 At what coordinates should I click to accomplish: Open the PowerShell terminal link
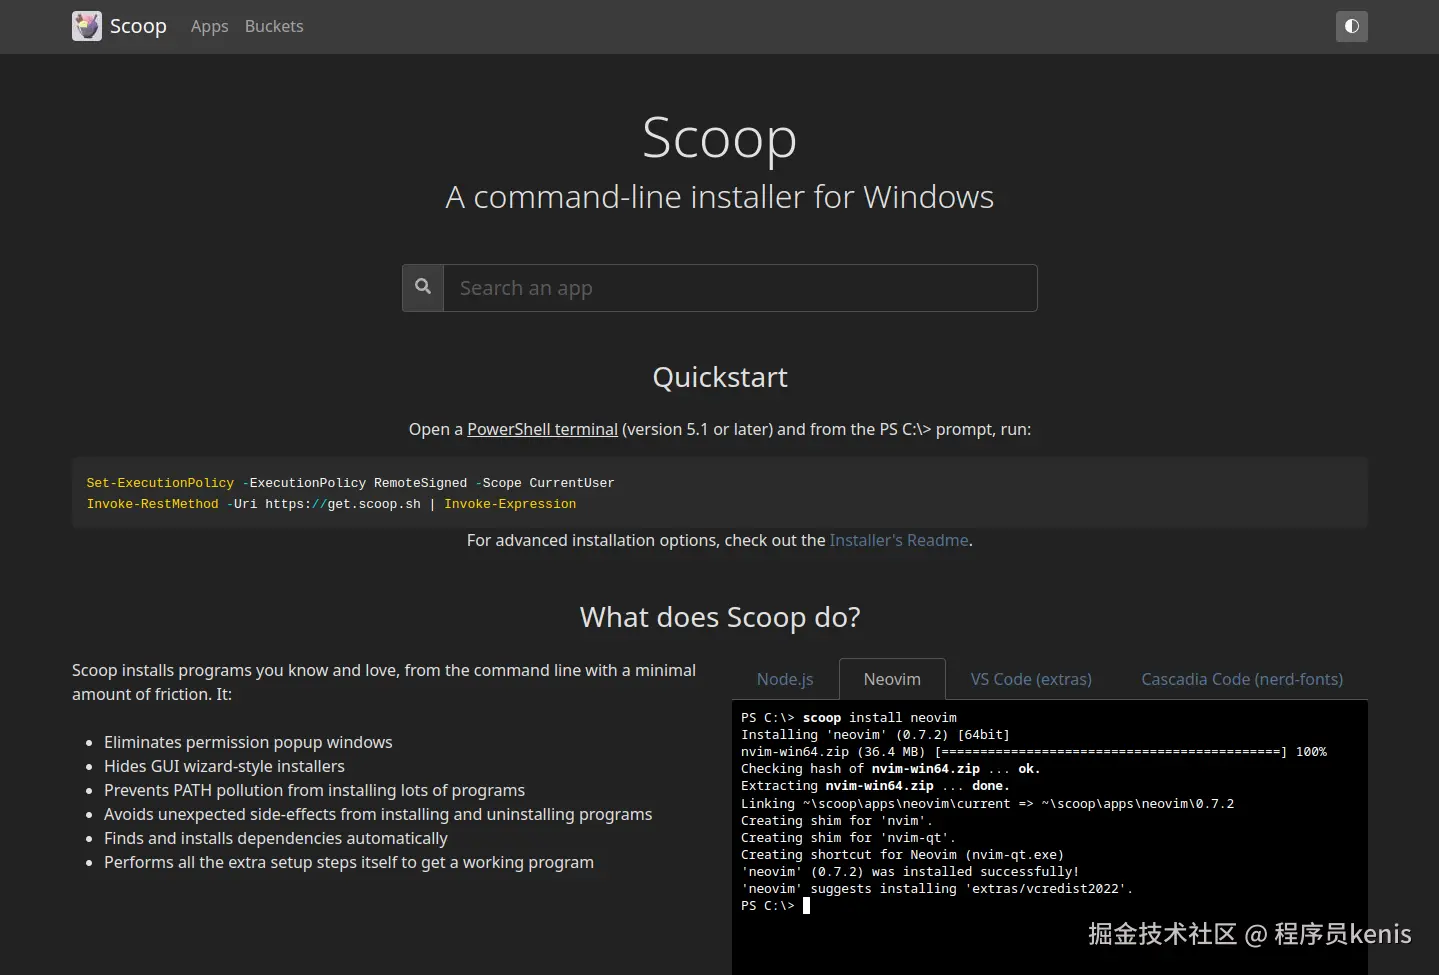[x=542, y=429]
